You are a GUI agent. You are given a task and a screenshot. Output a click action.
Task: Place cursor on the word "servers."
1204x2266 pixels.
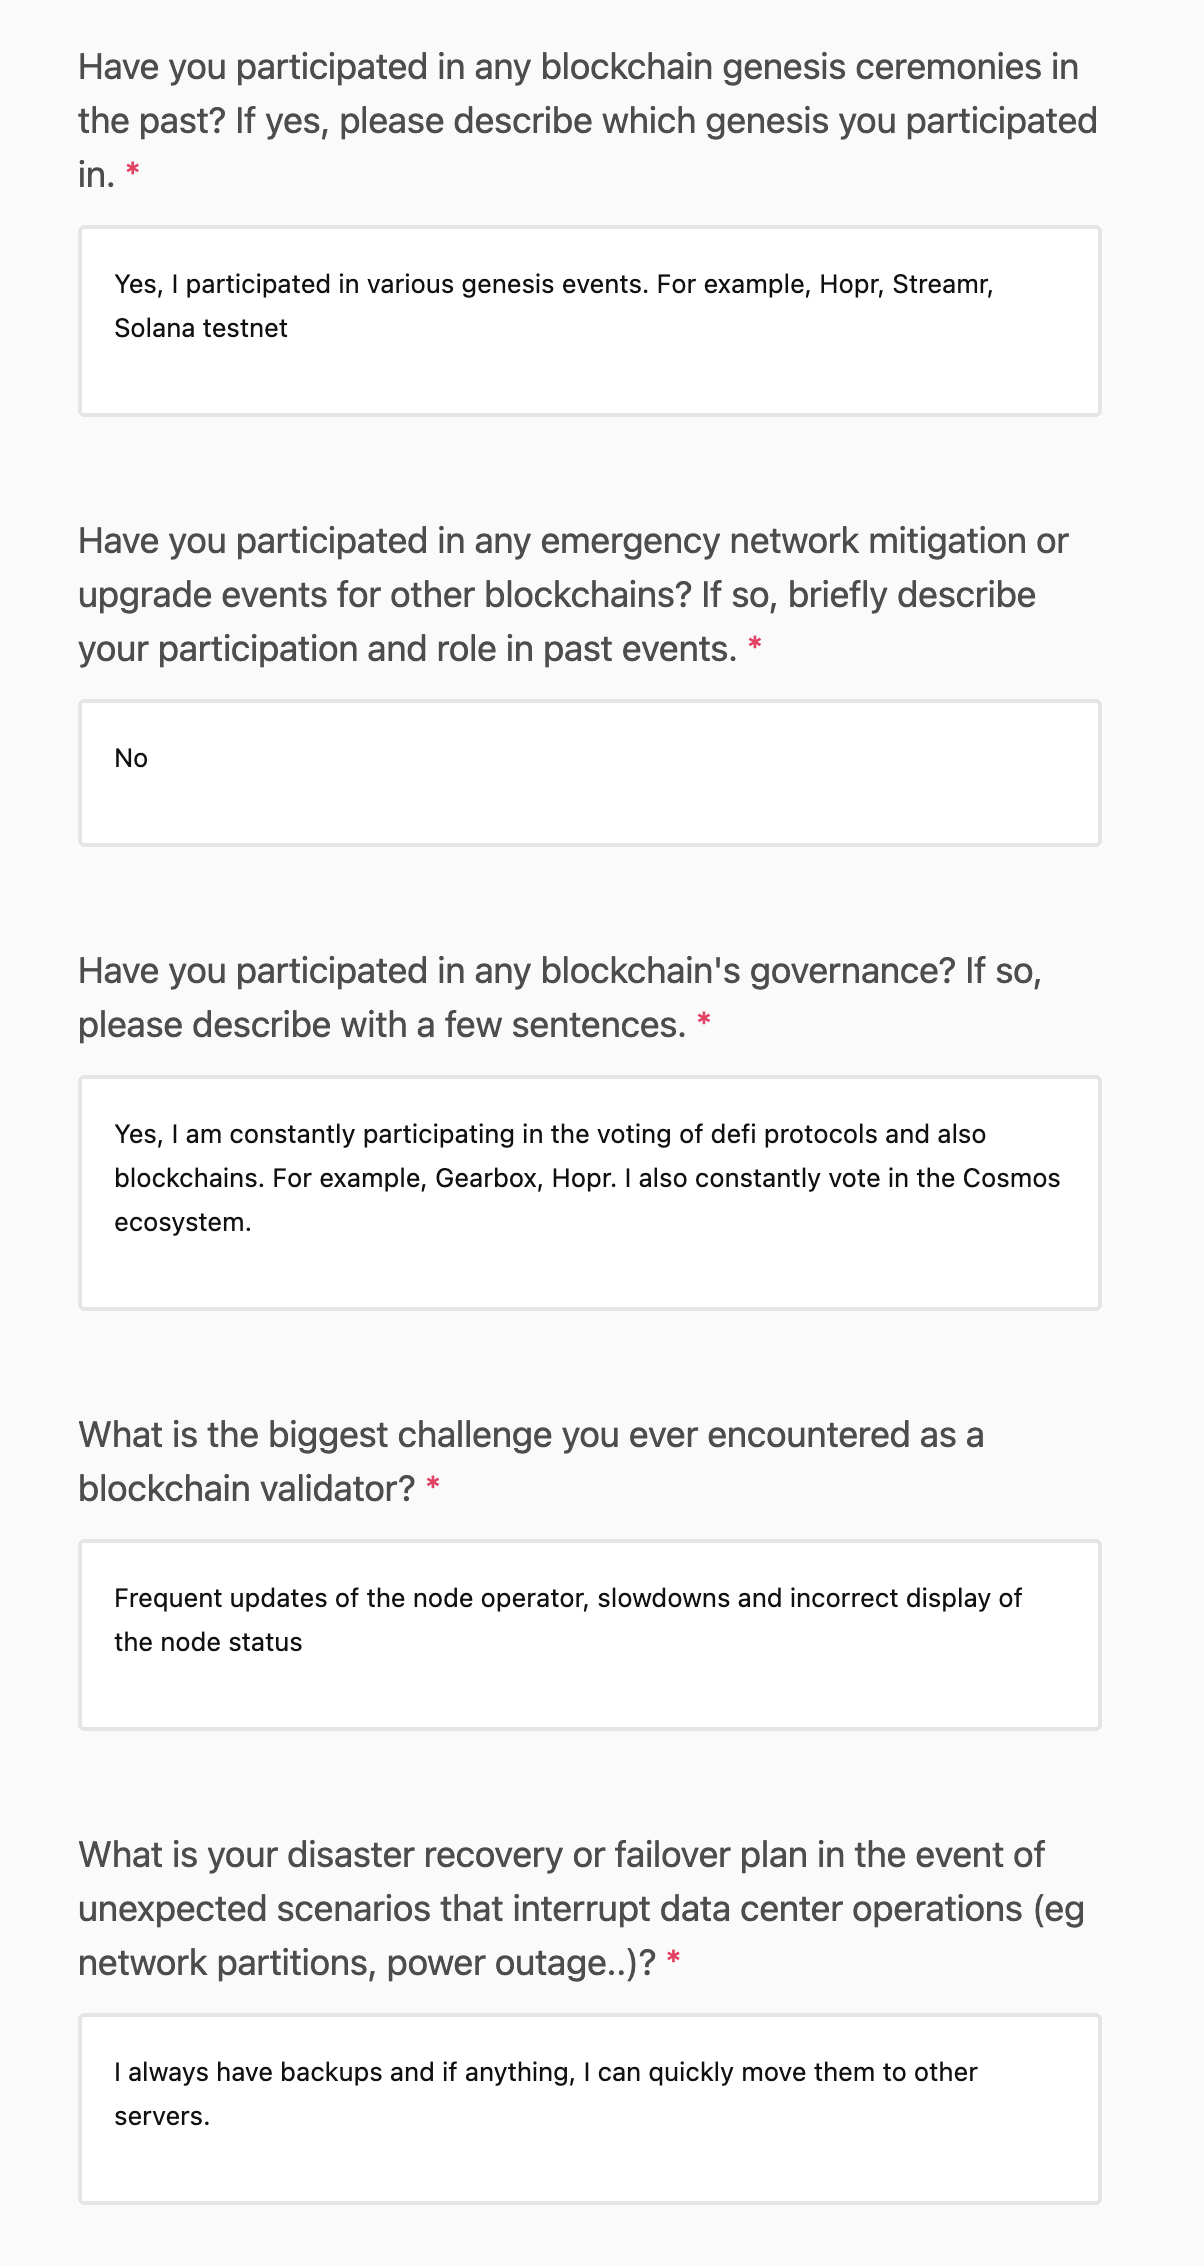162,2116
